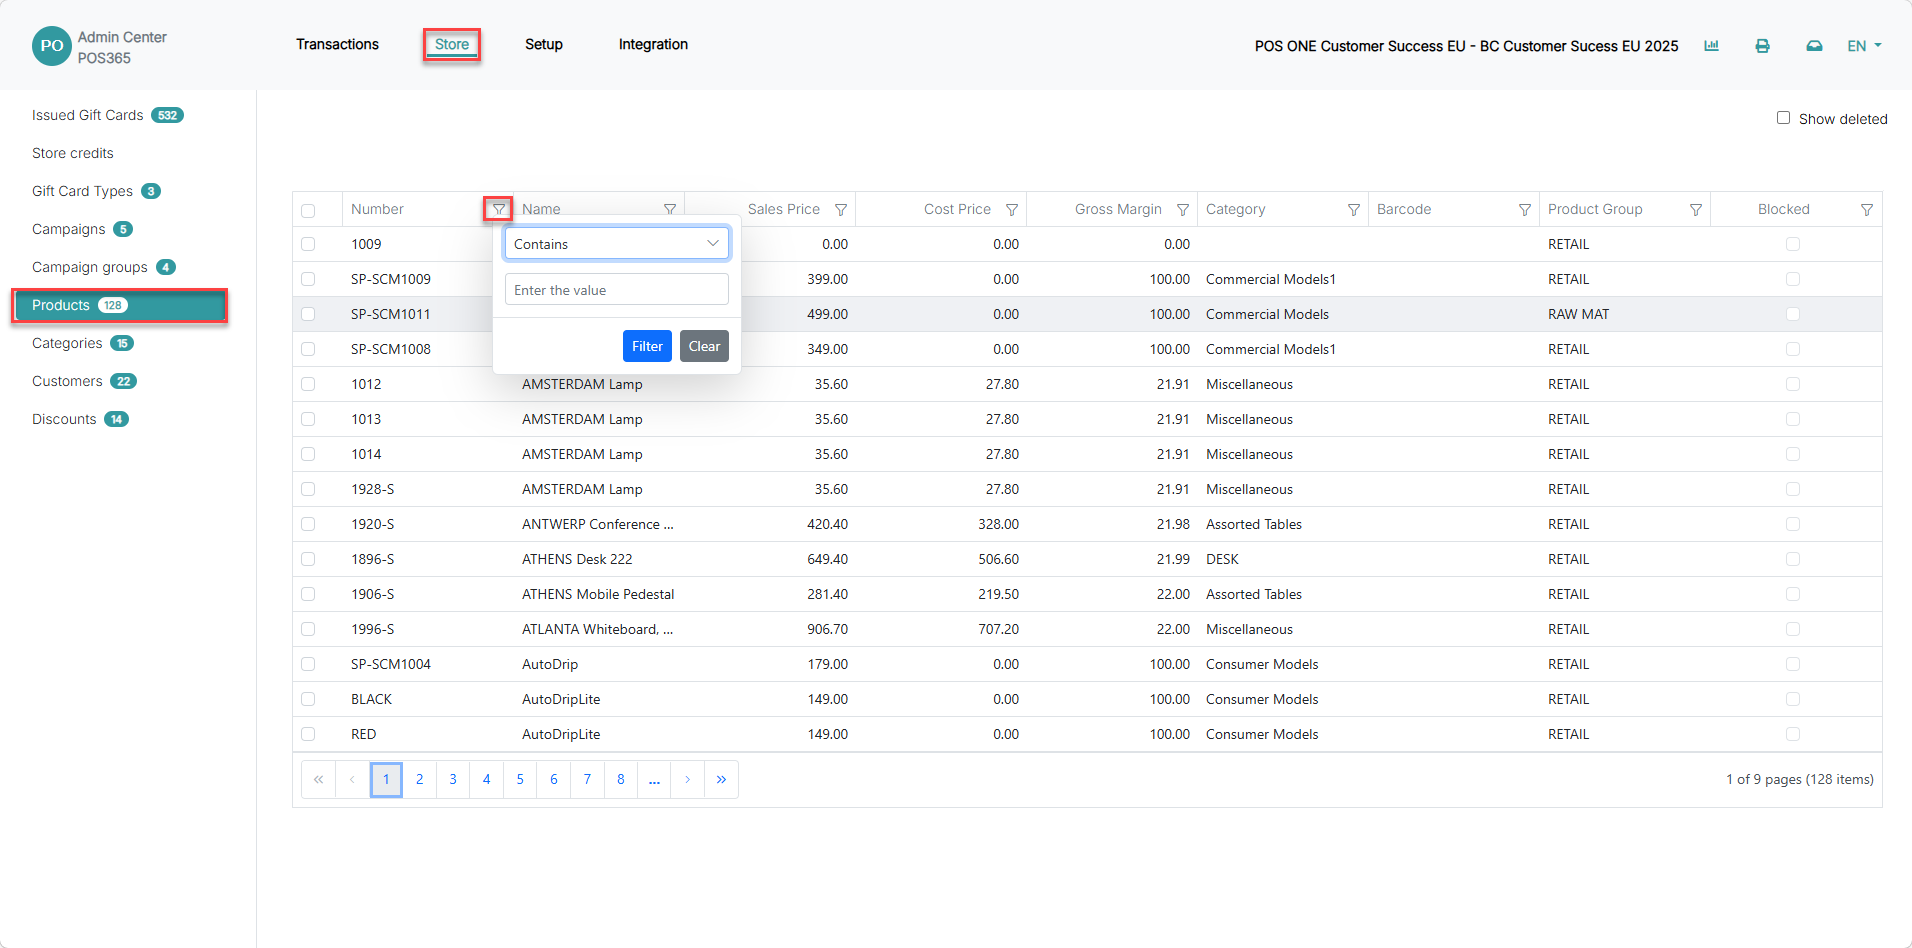1912x948 pixels.
Task: Click the RAW MAT product group cell
Action: click(1579, 314)
